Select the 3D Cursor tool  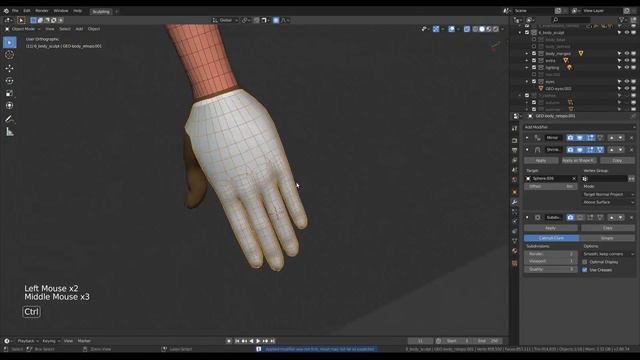(9, 55)
